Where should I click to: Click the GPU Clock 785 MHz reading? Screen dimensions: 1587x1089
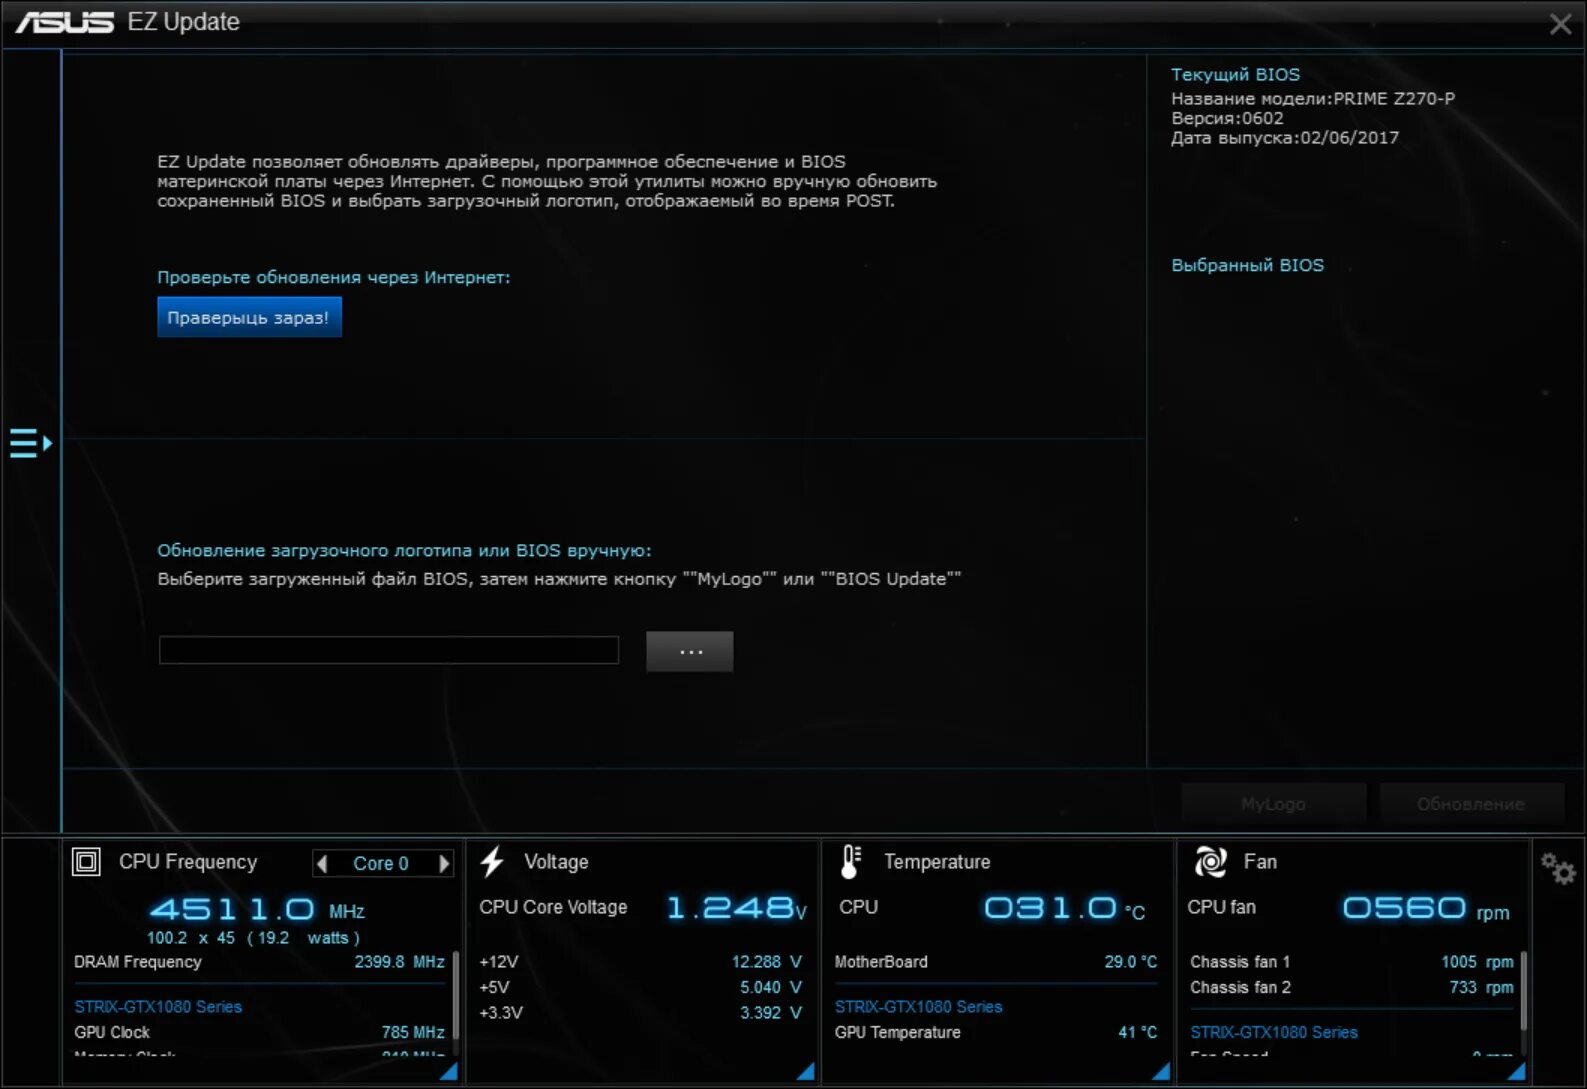(x=413, y=1032)
